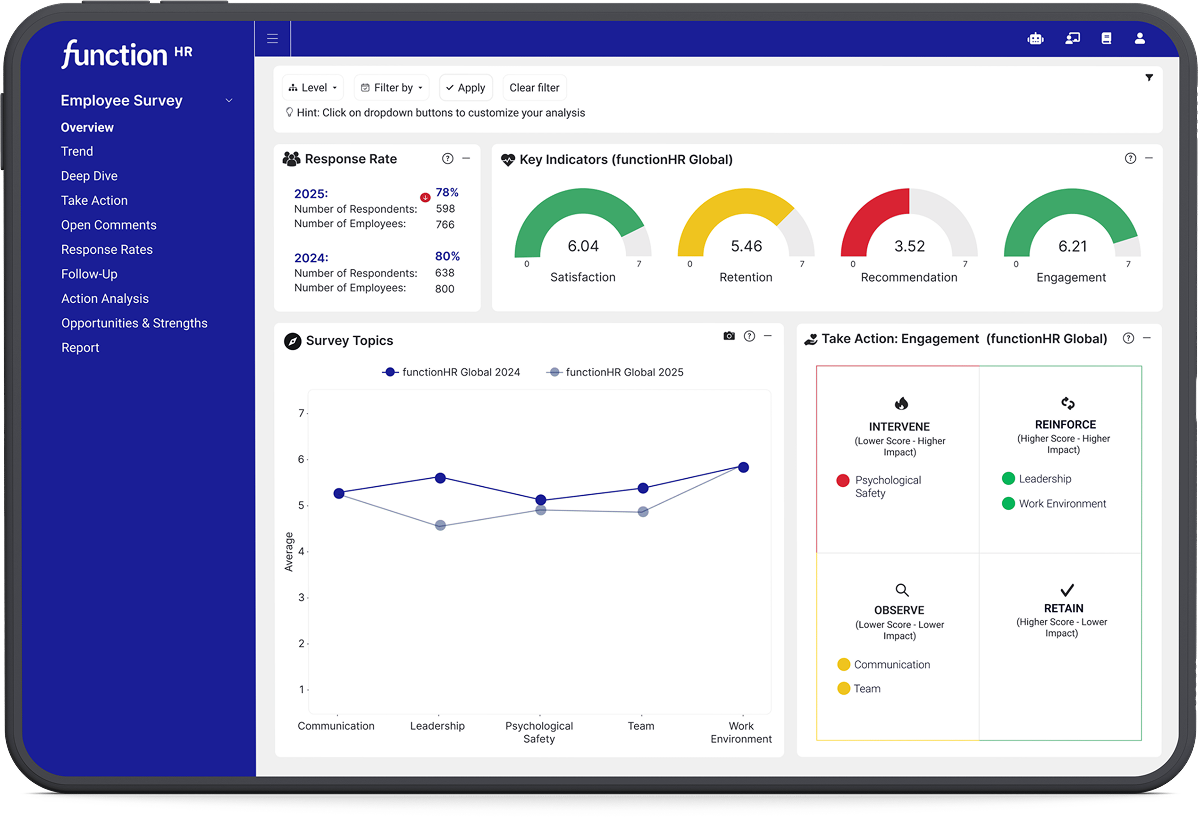Screen dimensions: 1199x818
Task: Click the Retain checkmark icon
Action: pos(1067,589)
